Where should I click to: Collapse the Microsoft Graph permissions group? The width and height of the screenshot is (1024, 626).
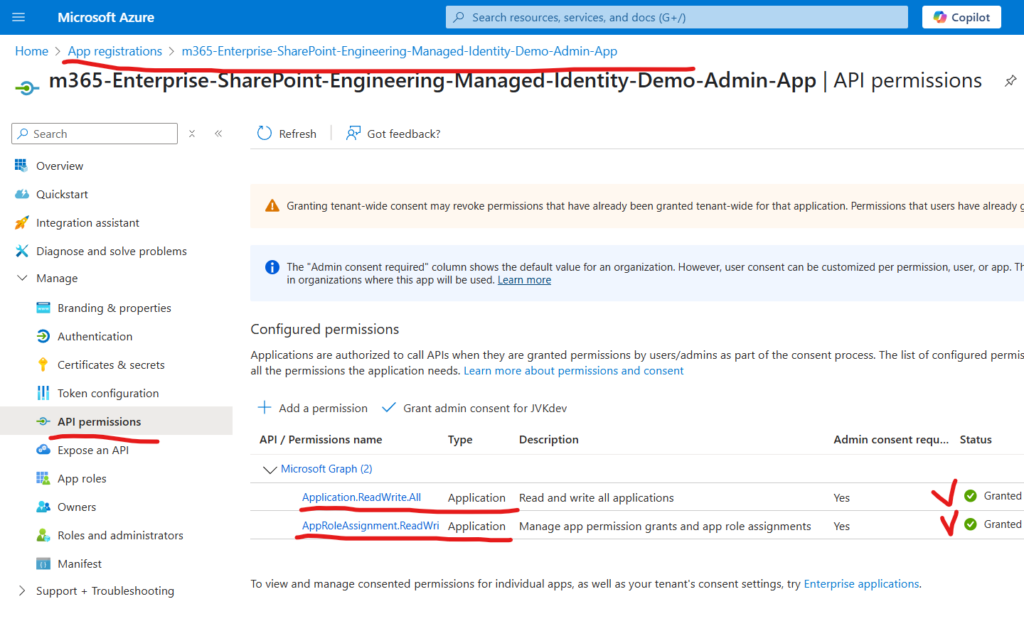268,469
